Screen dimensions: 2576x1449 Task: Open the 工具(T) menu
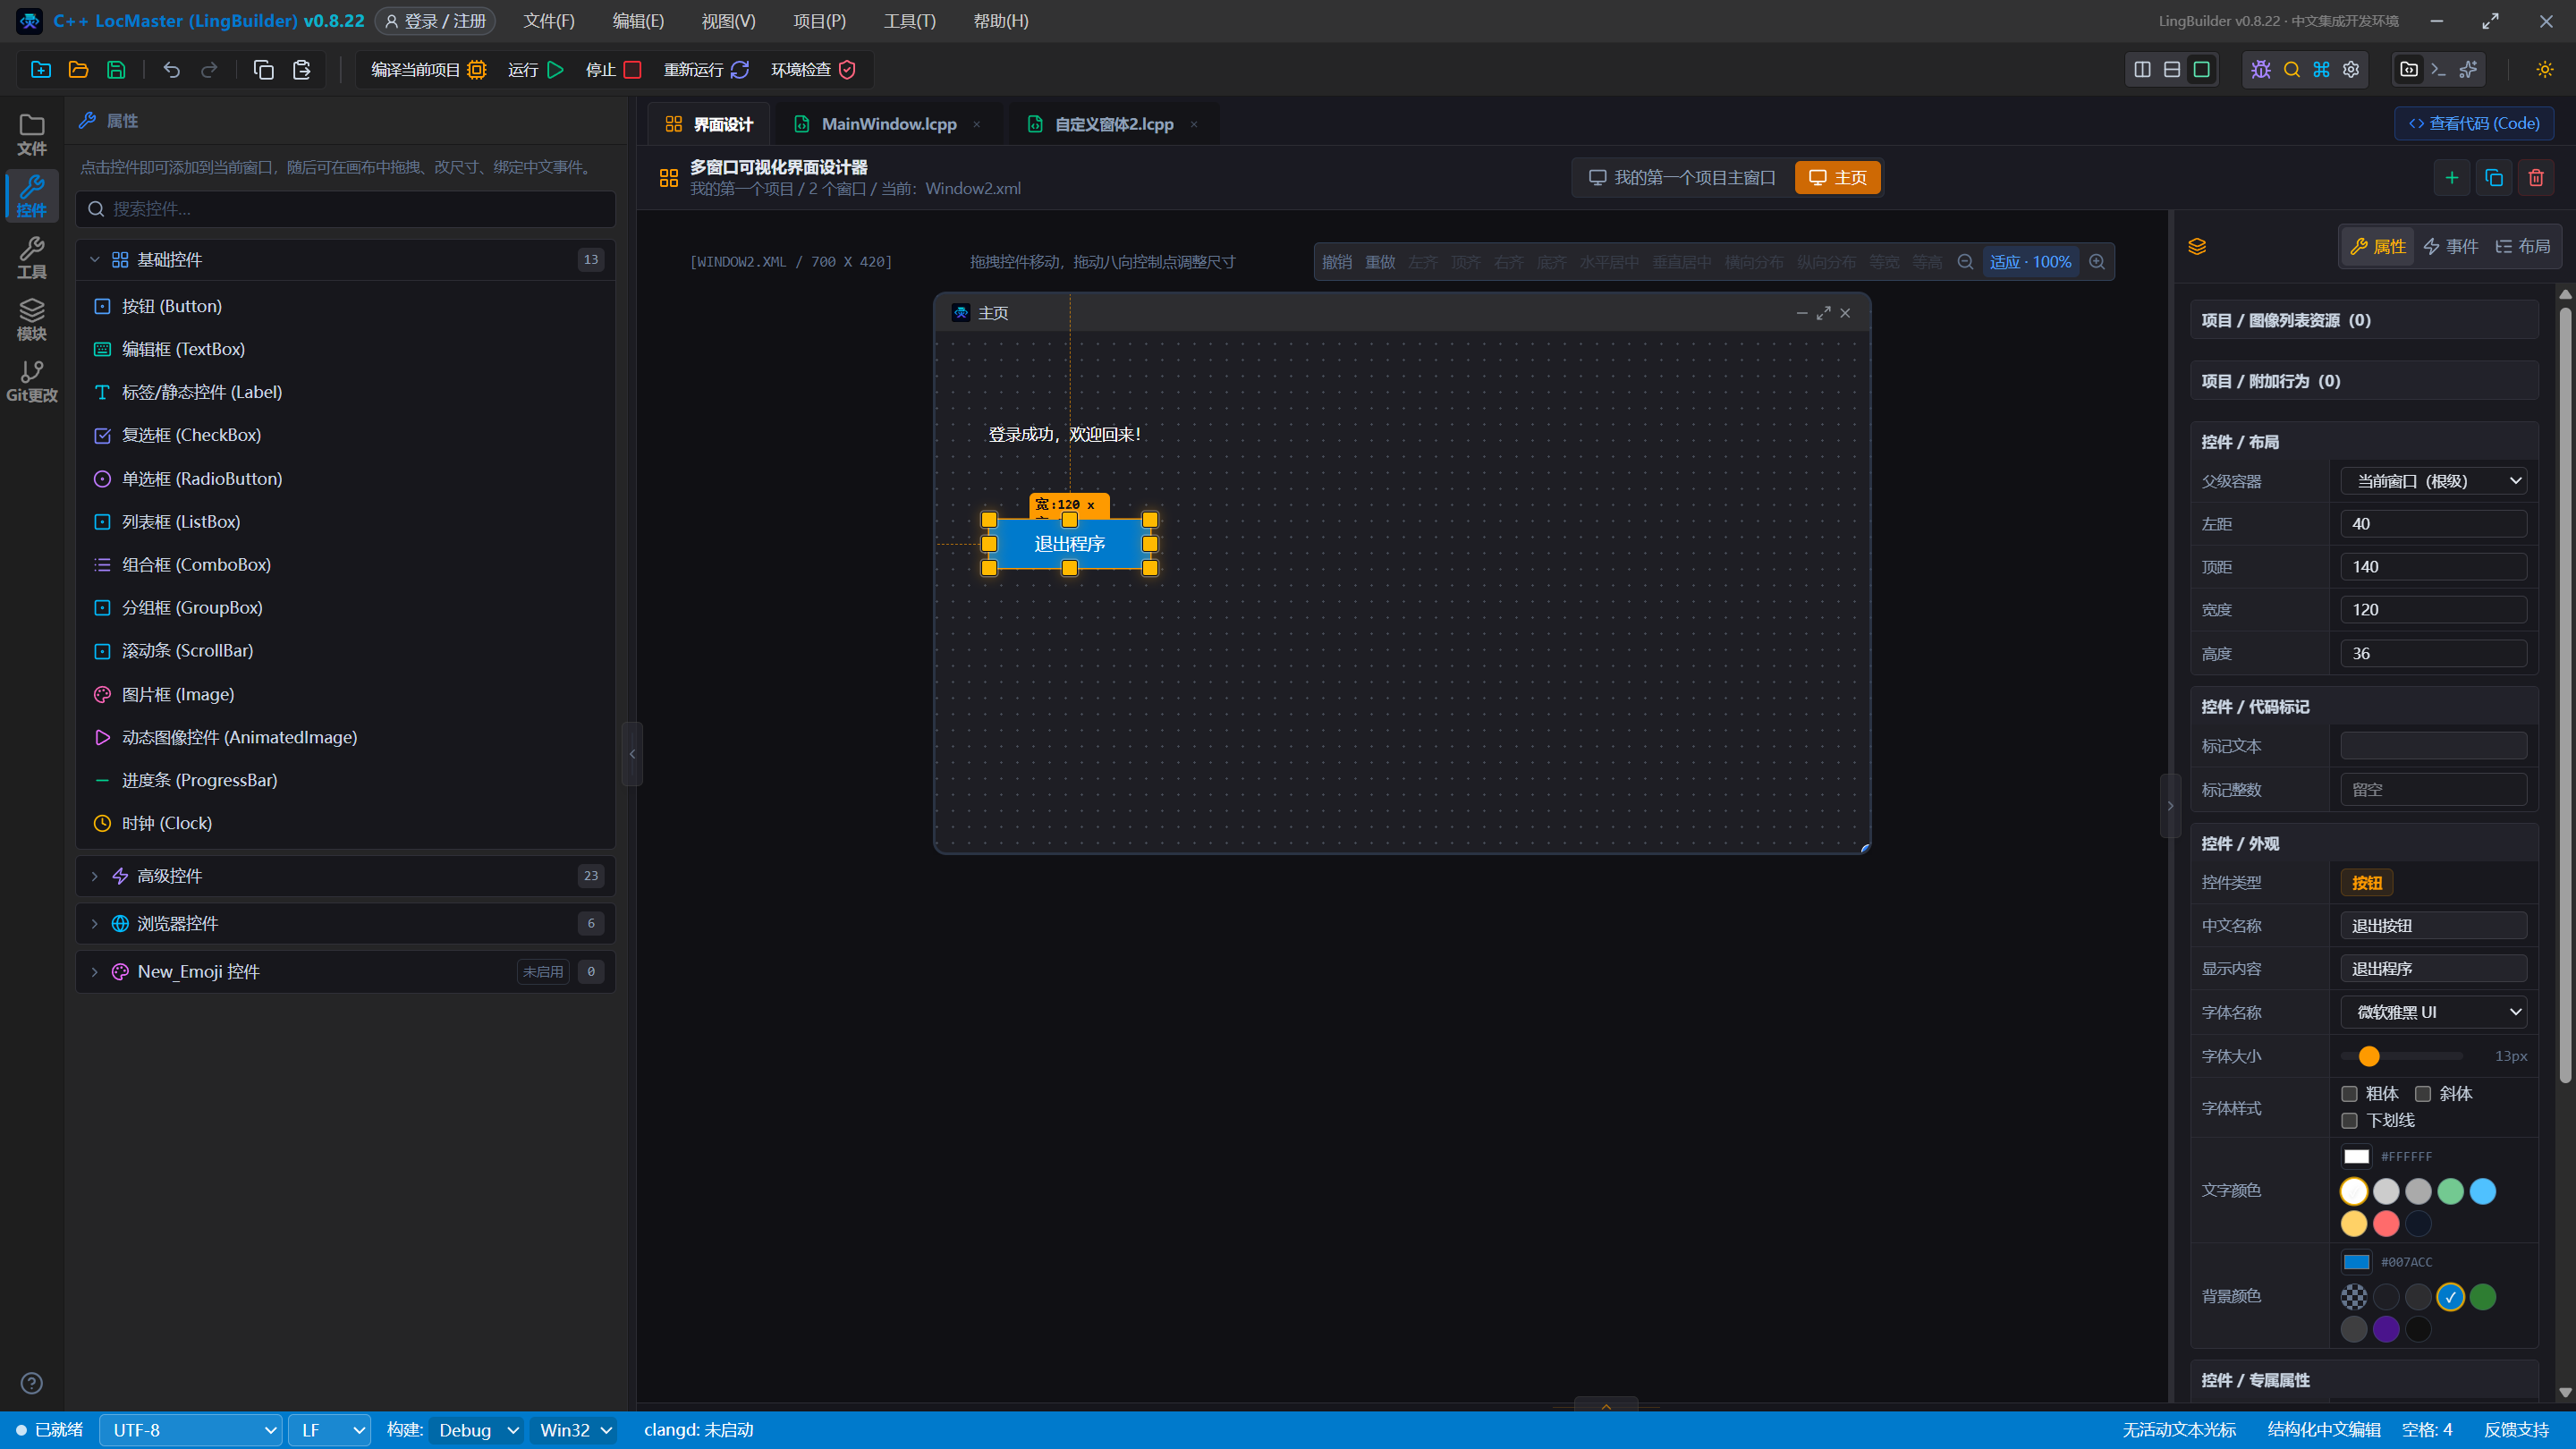click(910, 21)
